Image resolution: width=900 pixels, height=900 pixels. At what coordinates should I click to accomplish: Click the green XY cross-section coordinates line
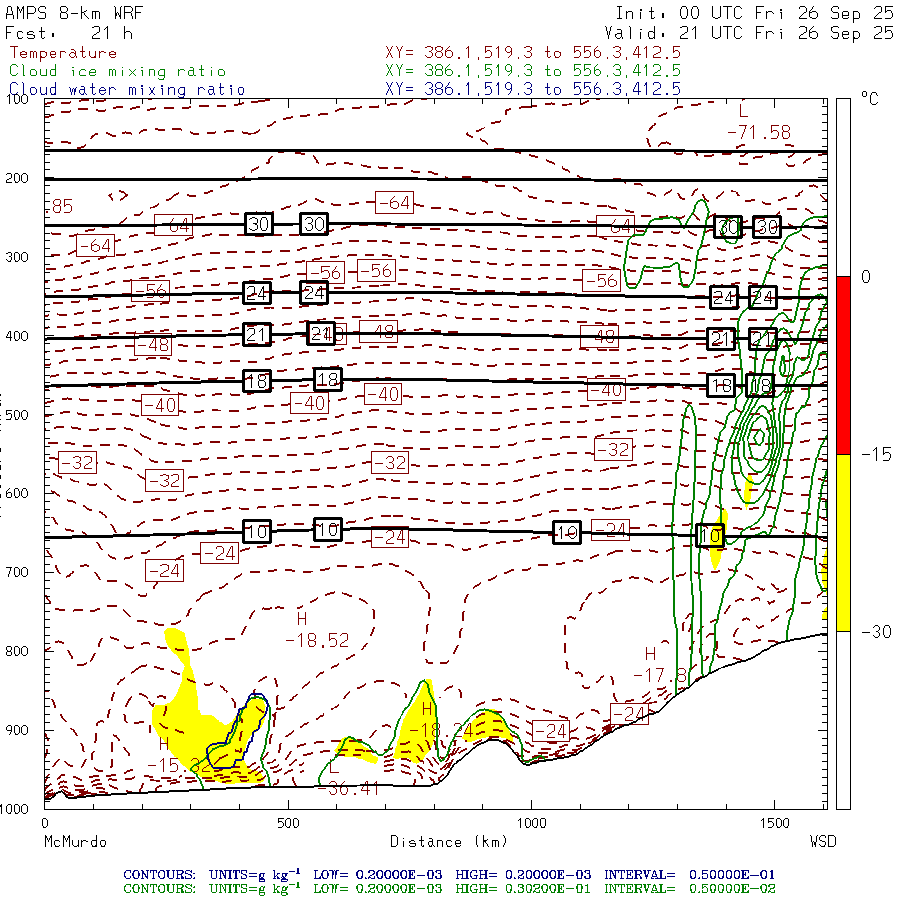(533, 71)
